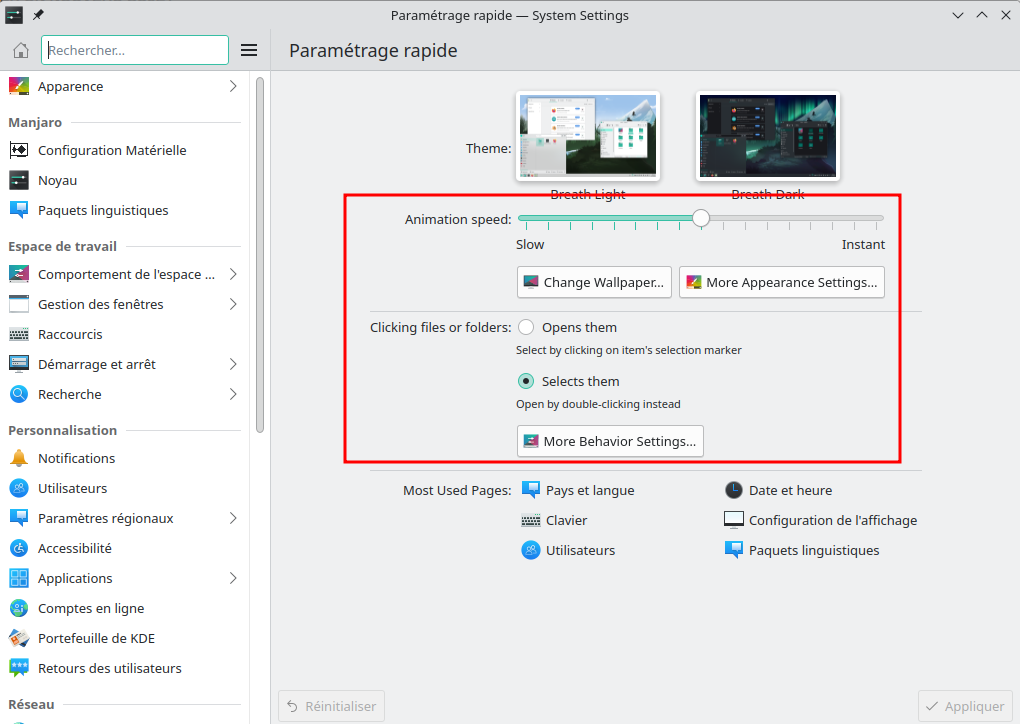Select 'Opens them' radio button

point(526,327)
